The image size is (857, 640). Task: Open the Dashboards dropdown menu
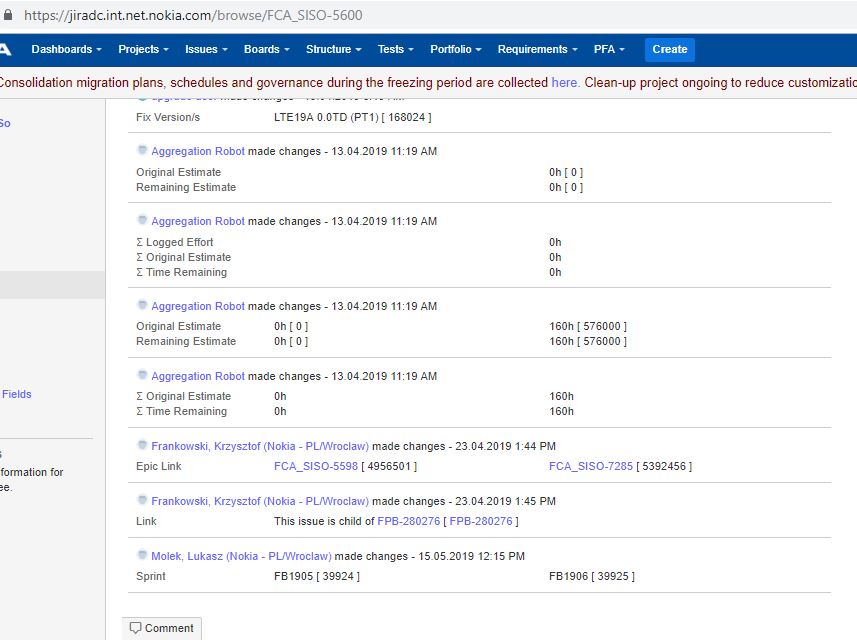pos(63,49)
